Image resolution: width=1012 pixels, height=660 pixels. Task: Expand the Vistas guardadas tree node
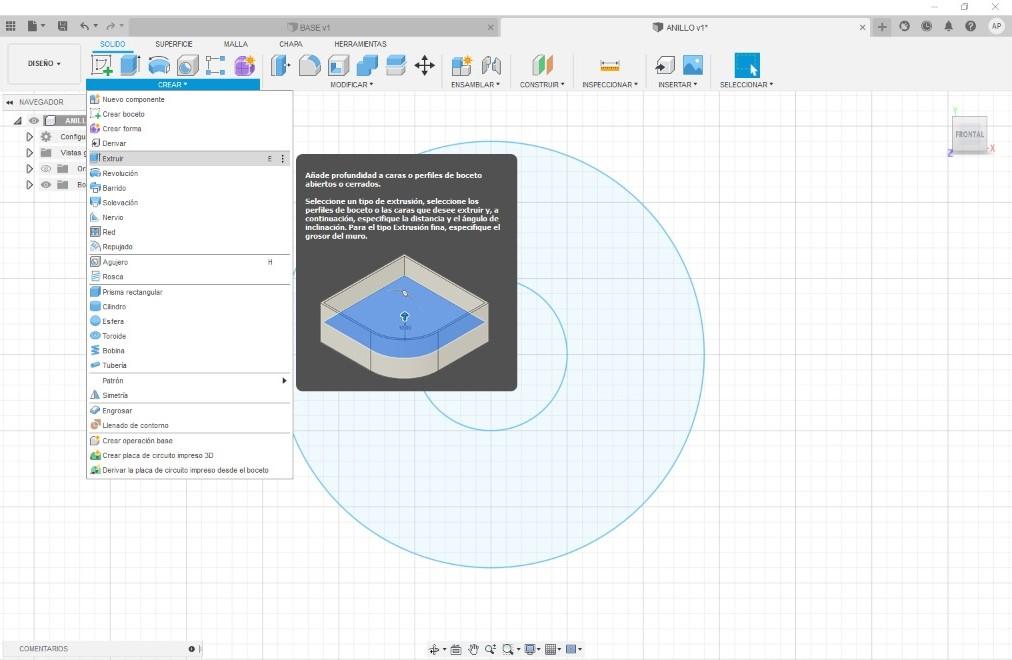[x=29, y=153]
